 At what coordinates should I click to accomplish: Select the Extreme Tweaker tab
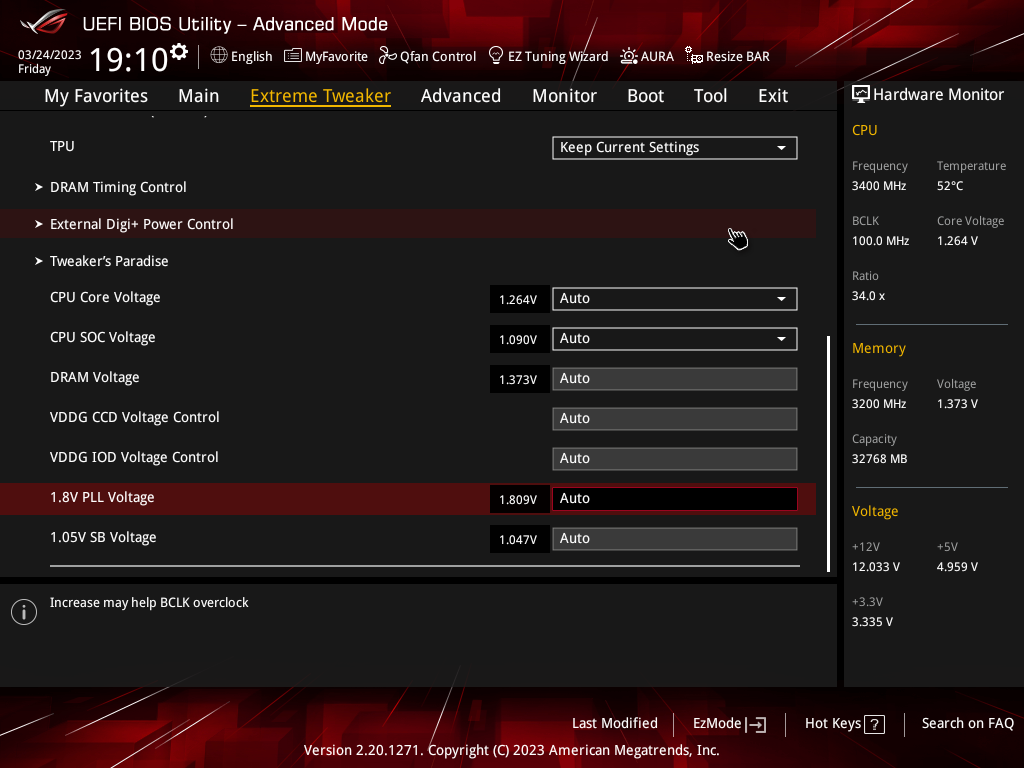(x=321, y=96)
